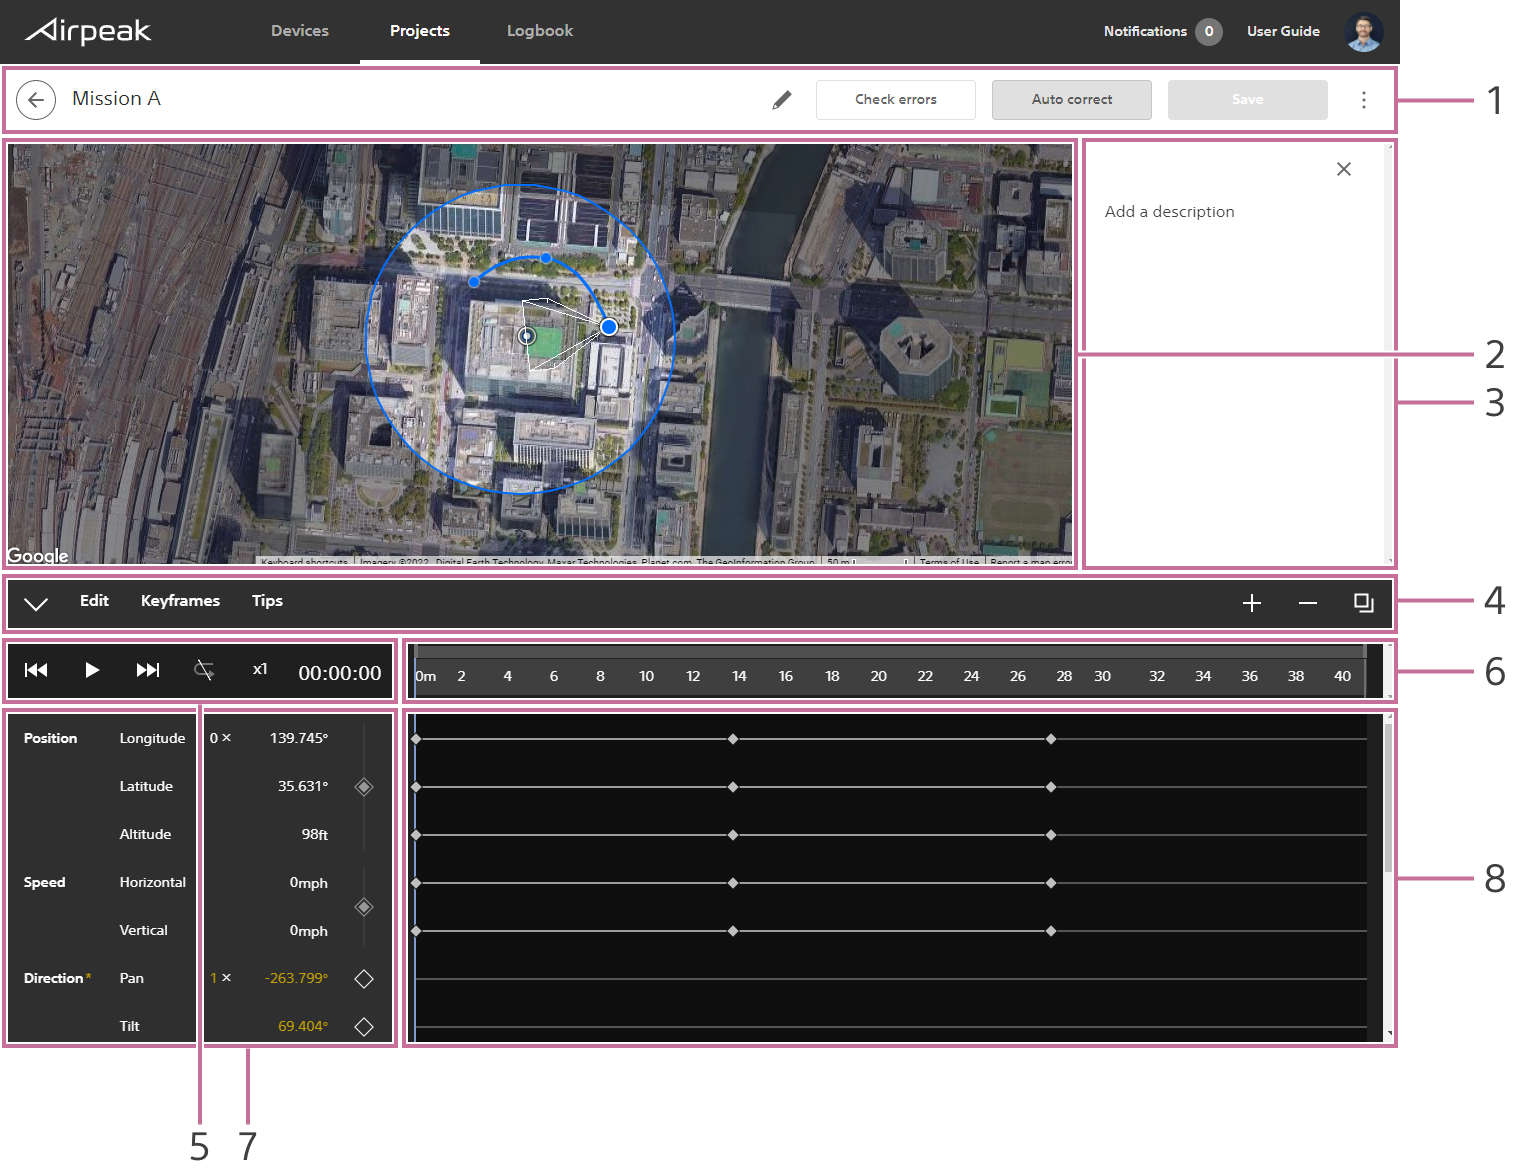The height and width of the screenshot is (1170, 1520).
Task: Open the x1 playback speed selector
Action: click(259, 670)
